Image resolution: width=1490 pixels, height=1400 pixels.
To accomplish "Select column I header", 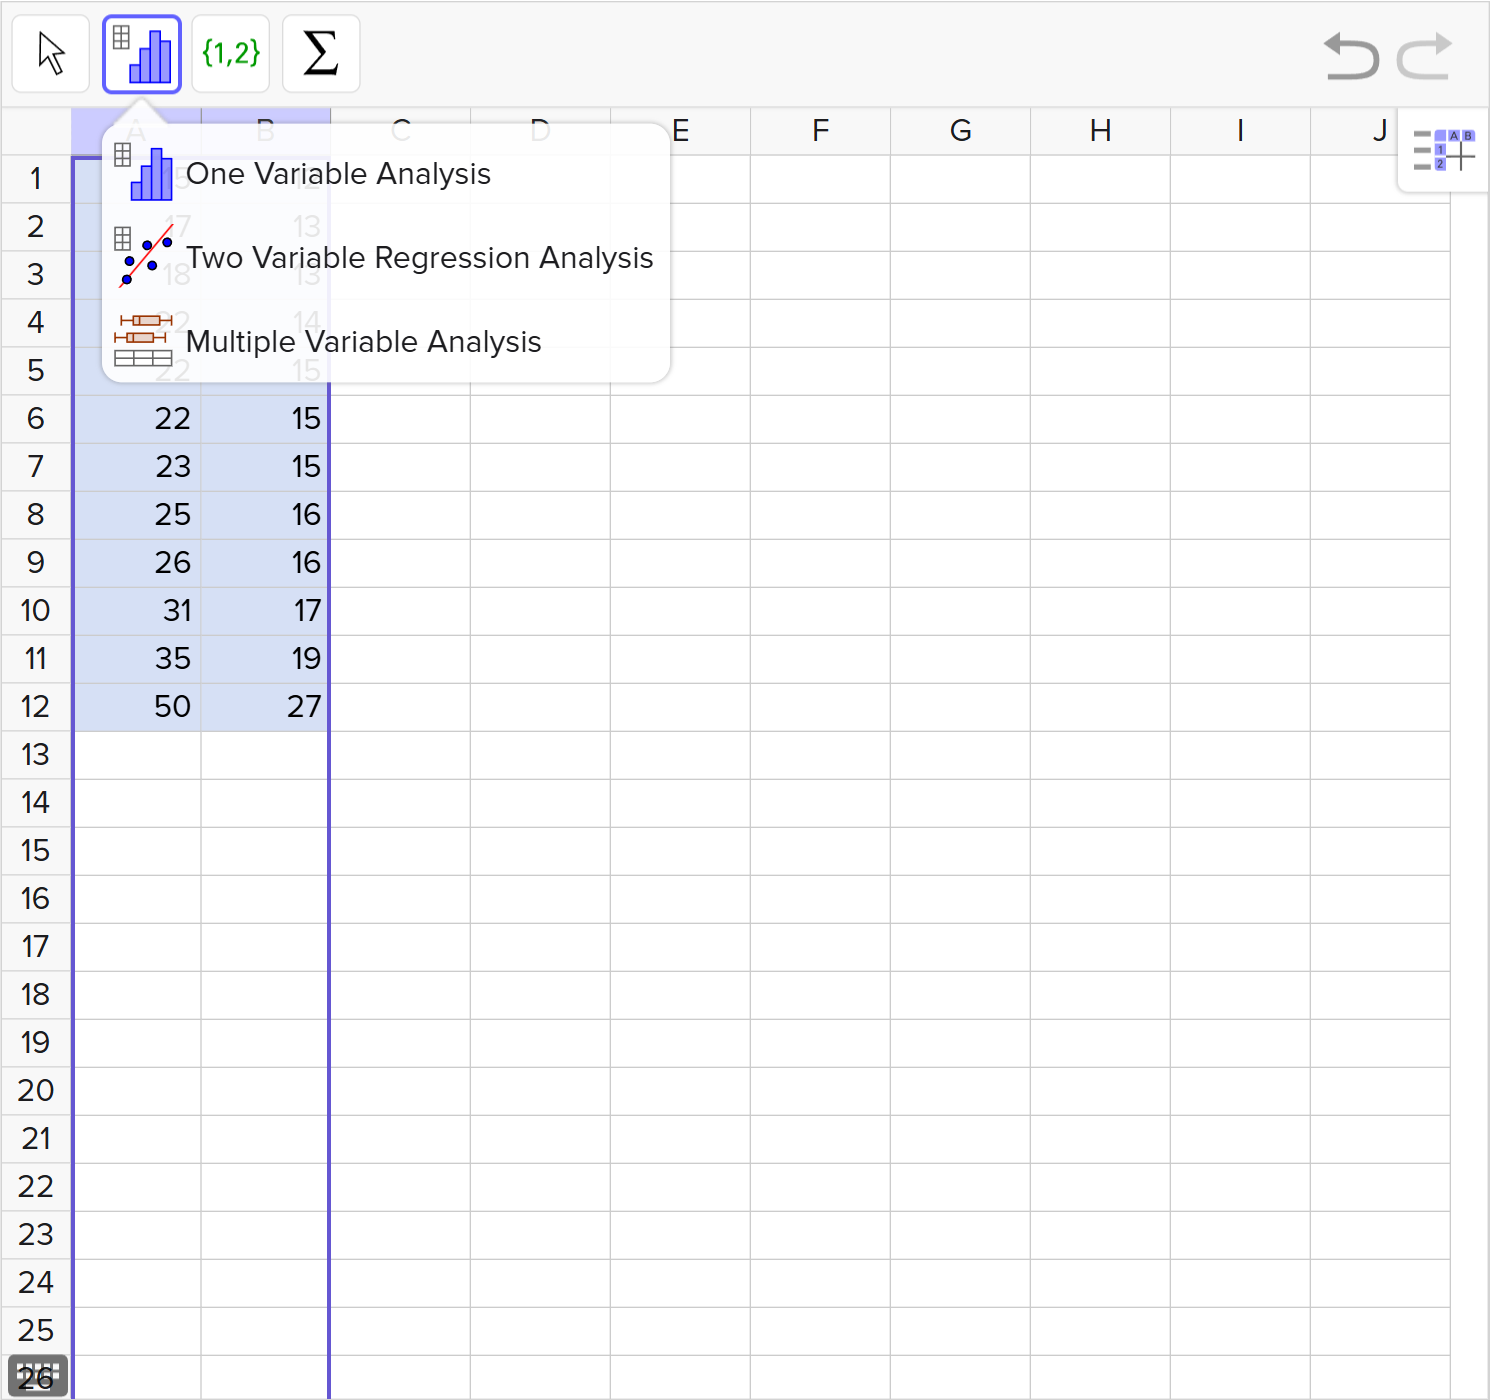I will (1240, 131).
